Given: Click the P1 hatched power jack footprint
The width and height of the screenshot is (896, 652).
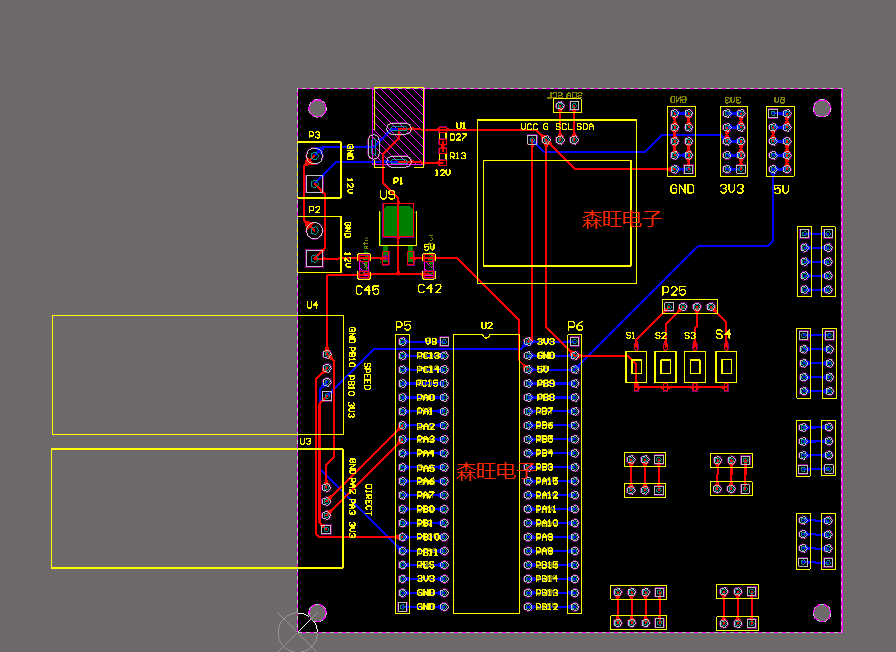Looking at the screenshot, I should (399, 126).
